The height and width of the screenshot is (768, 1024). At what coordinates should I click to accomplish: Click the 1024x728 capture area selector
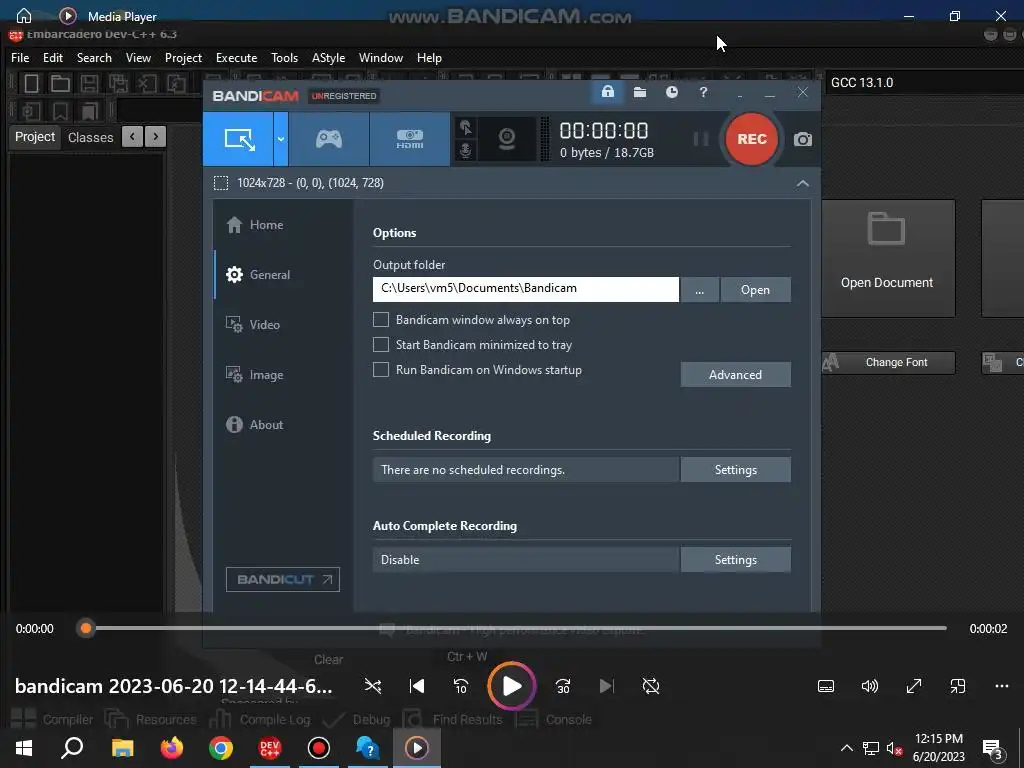(x=298, y=183)
